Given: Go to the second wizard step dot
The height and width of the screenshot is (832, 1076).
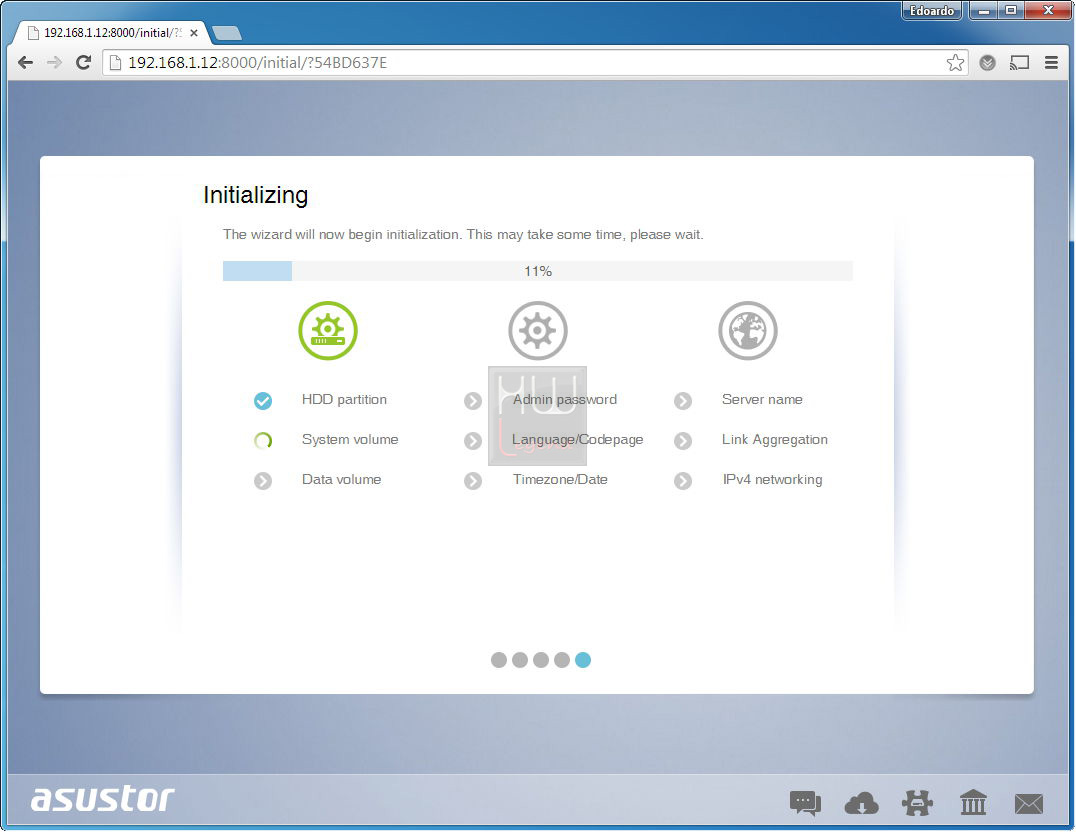Looking at the screenshot, I should [520, 660].
